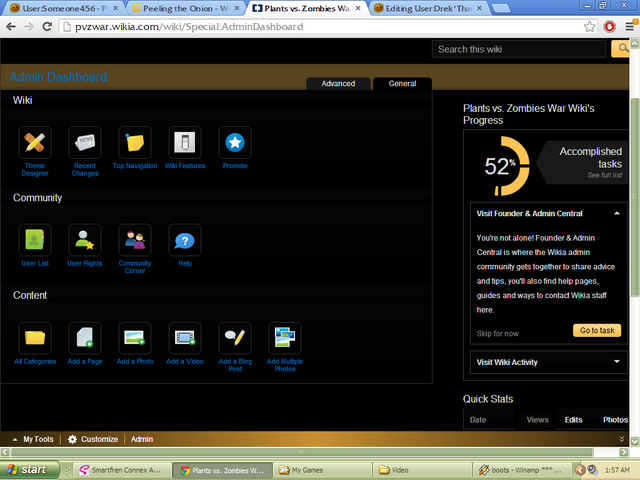Viewport: 640px width, 480px height.
Task: Open Smartfren Connex taskbar item
Action: [122, 470]
